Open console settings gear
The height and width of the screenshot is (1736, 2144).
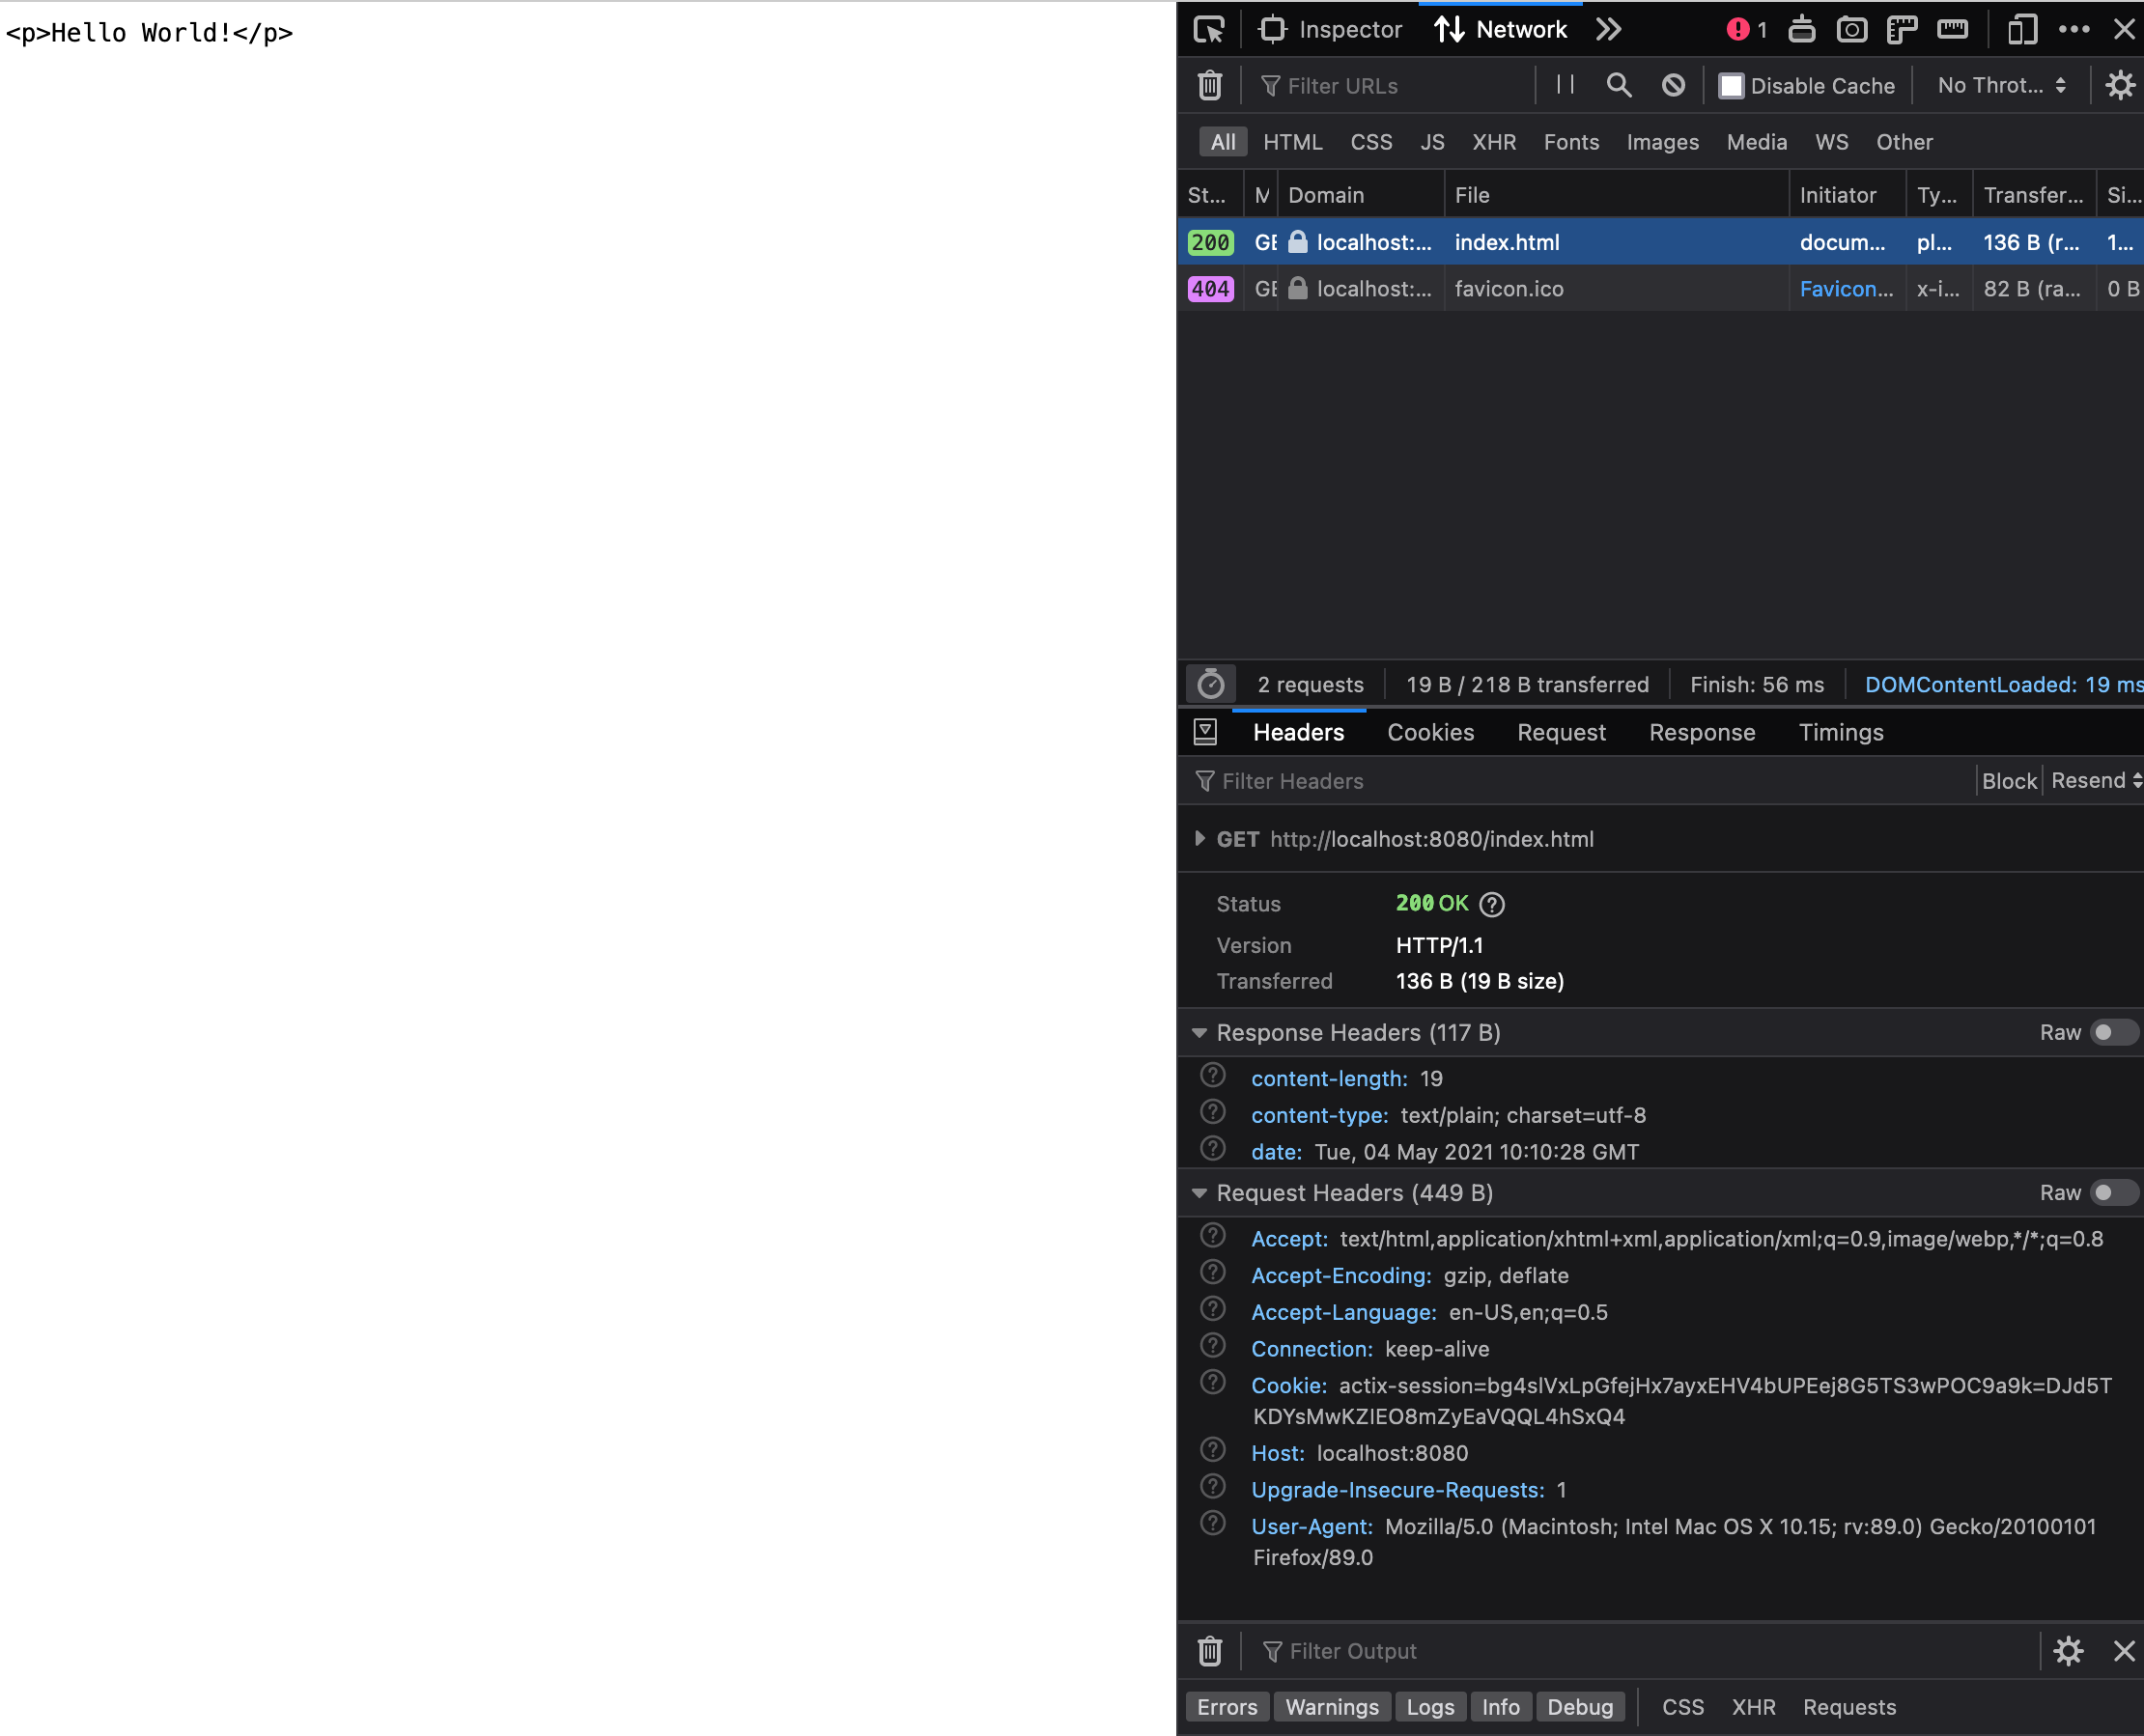[x=2068, y=1650]
